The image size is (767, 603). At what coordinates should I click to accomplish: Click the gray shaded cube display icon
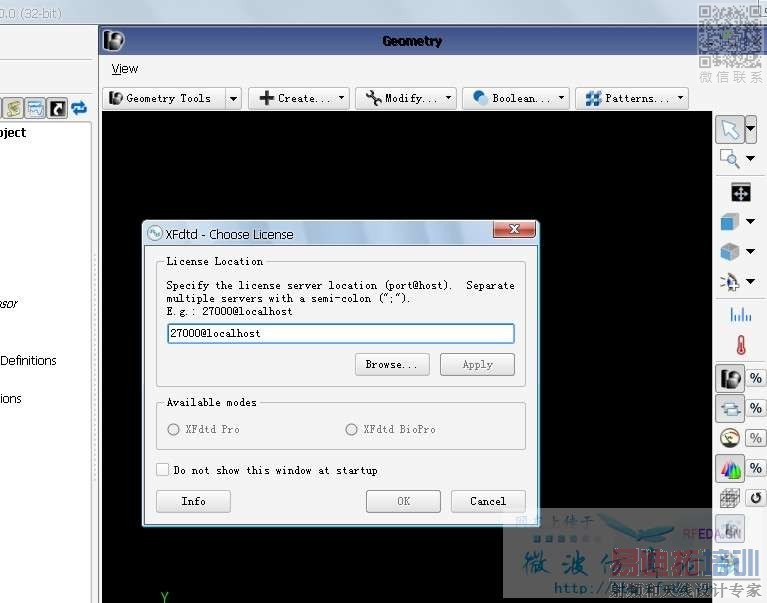(730, 252)
